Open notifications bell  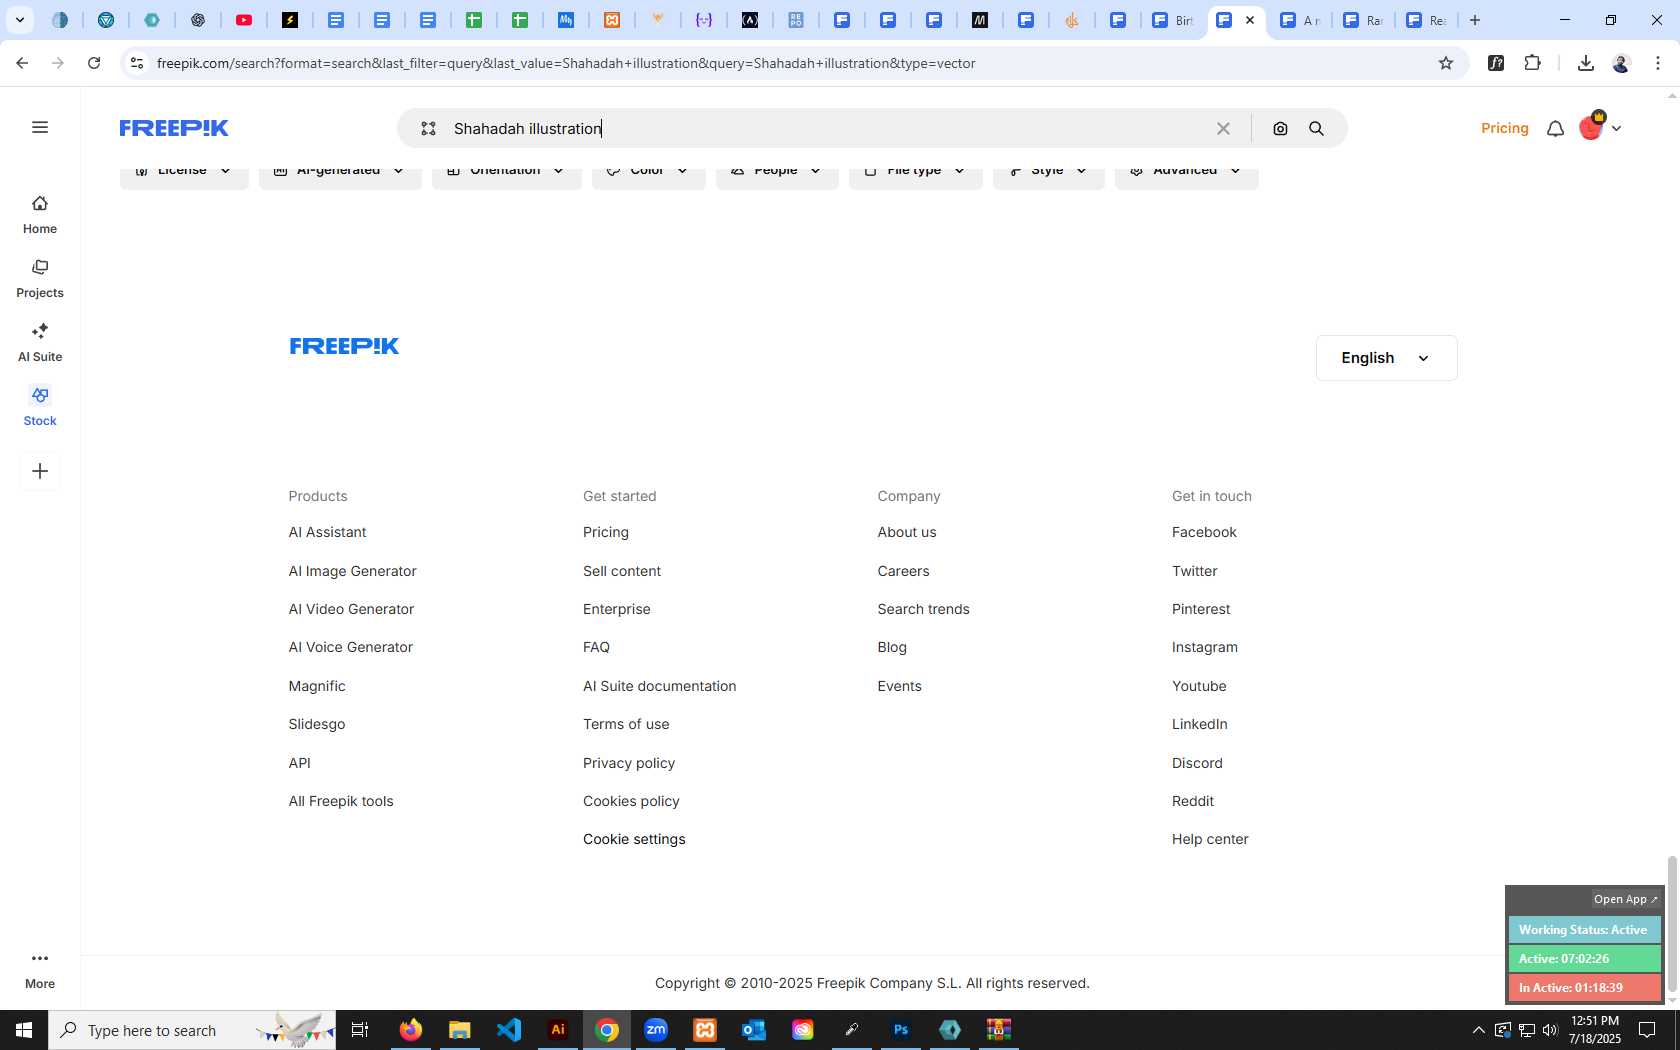(x=1555, y=128)
